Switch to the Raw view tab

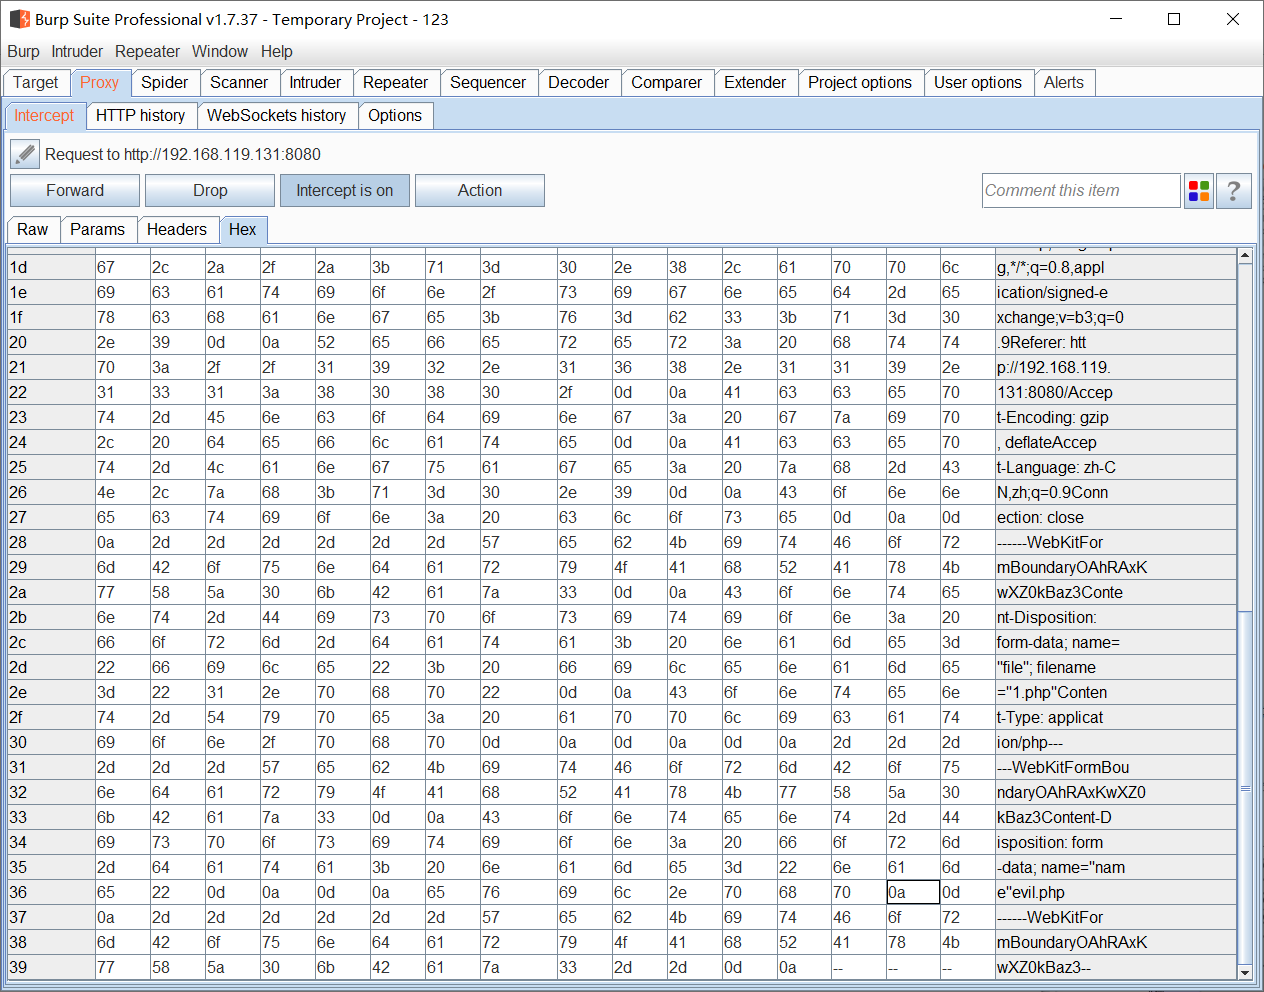[33, 230]
